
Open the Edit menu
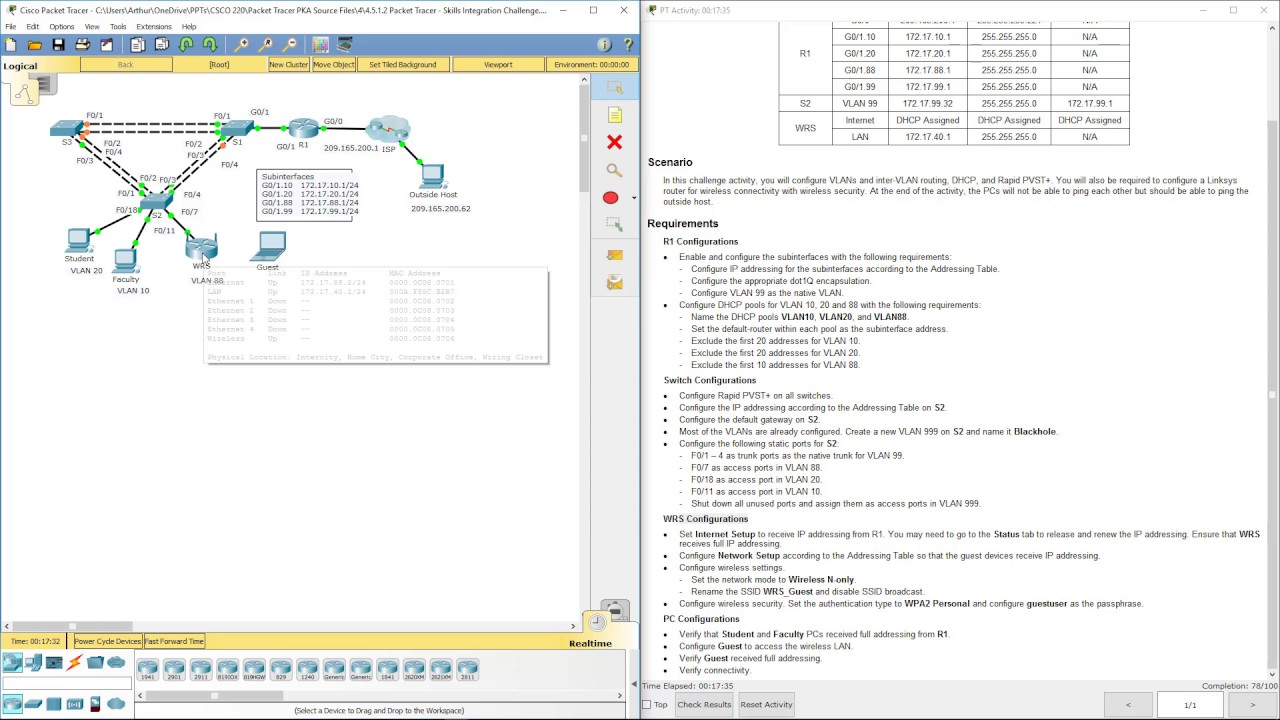click(33, 26)
